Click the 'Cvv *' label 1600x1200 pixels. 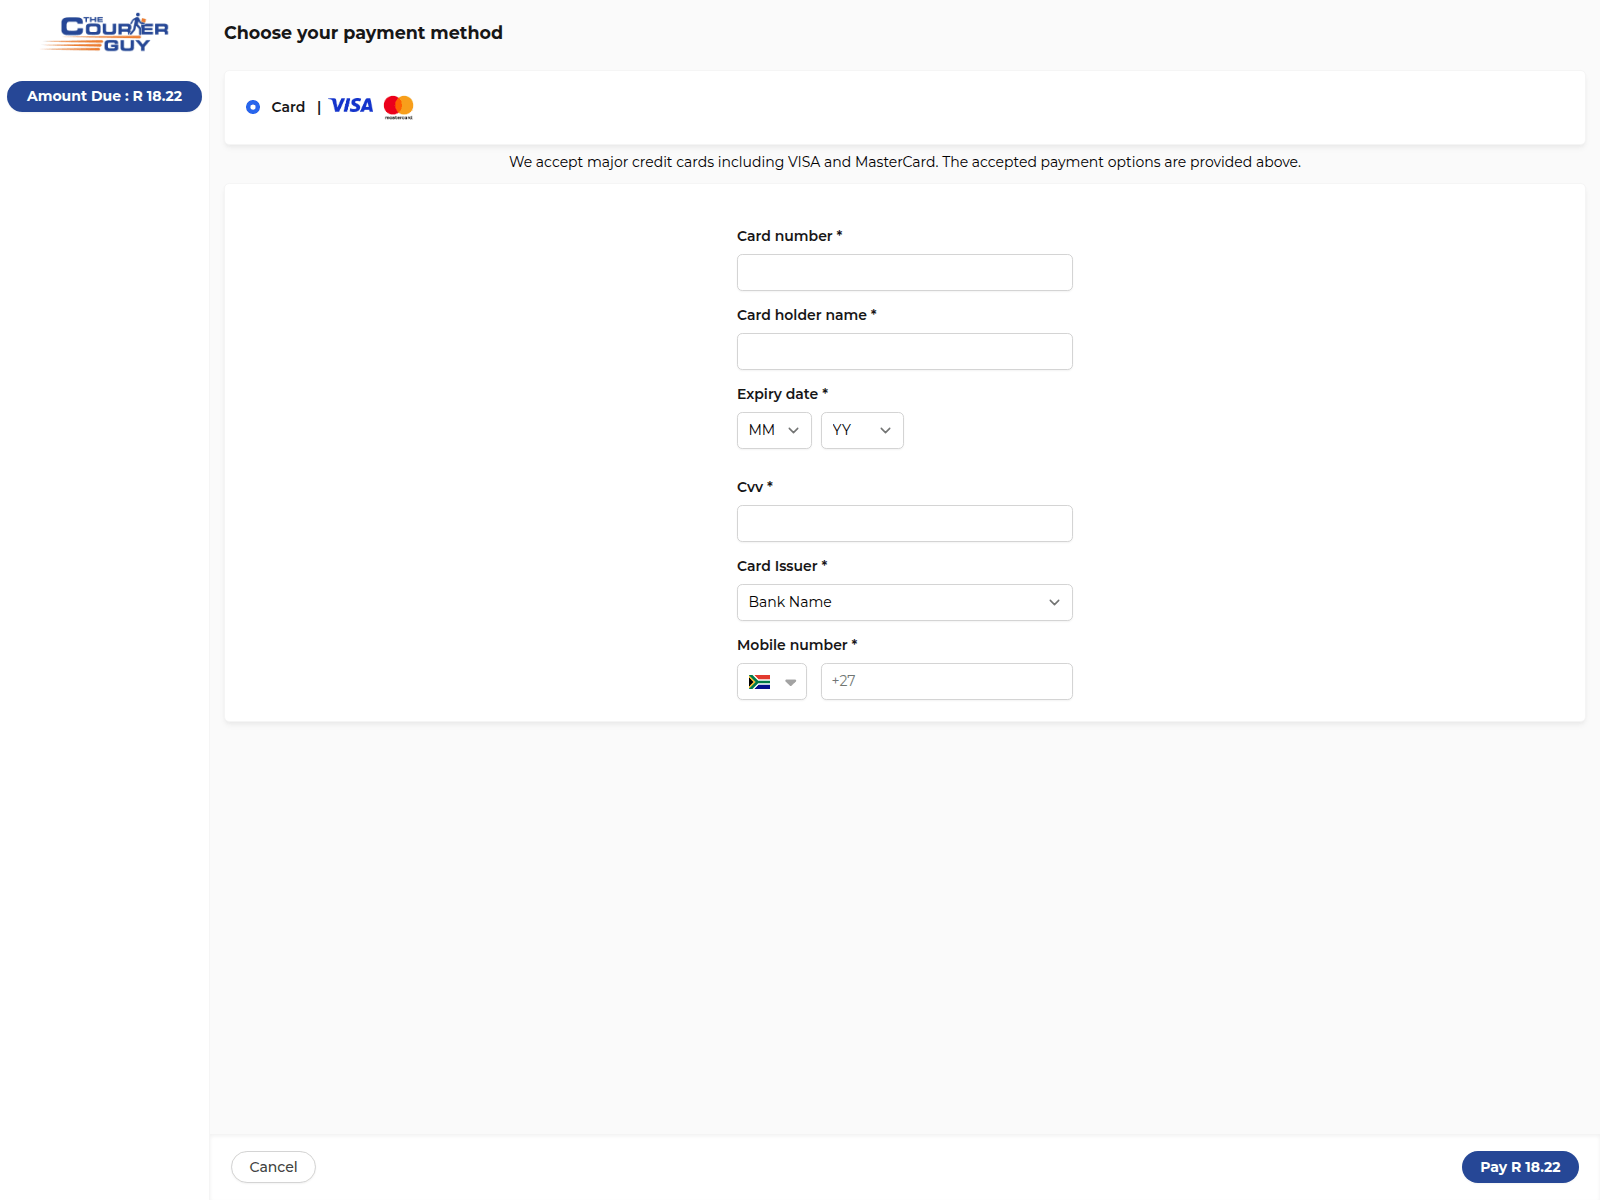click(755, 487)
